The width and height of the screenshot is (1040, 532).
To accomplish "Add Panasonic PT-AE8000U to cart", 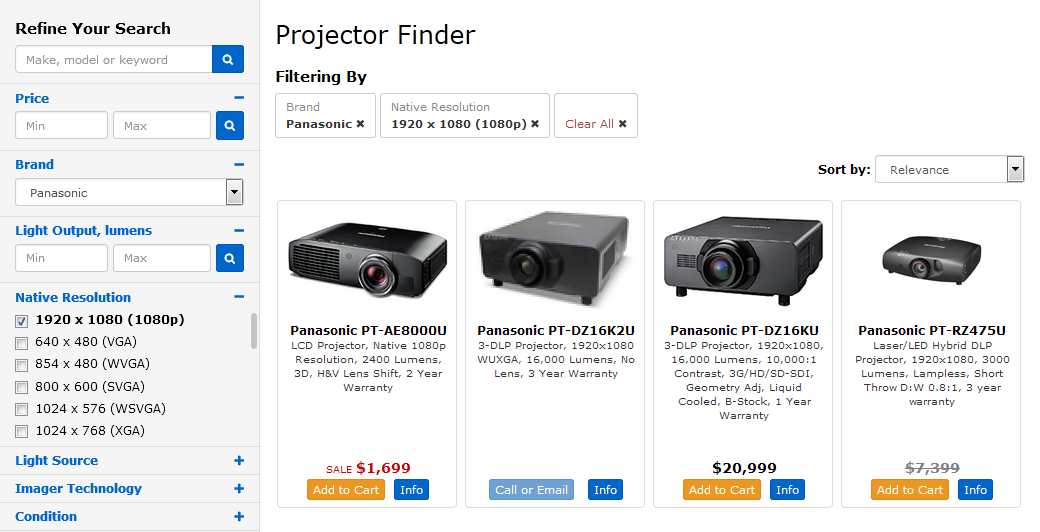I will tap(346, 490).
